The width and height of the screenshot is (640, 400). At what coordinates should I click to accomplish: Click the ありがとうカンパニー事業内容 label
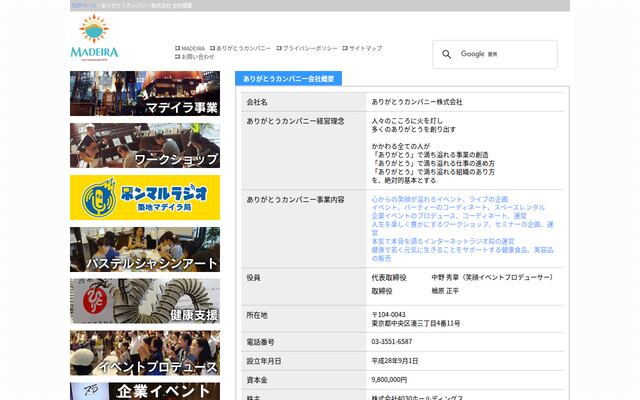[x=295, y=200]
